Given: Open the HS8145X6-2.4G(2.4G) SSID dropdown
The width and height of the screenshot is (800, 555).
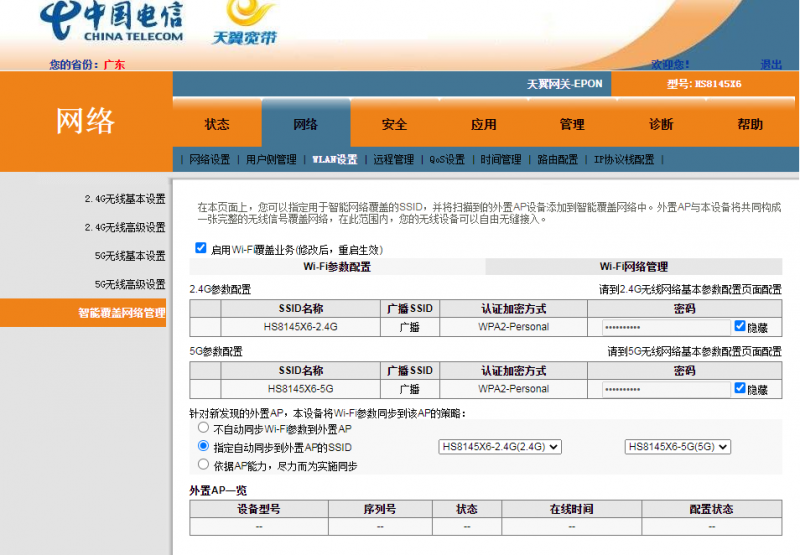Looking at the screenshot, I should 500,447.
